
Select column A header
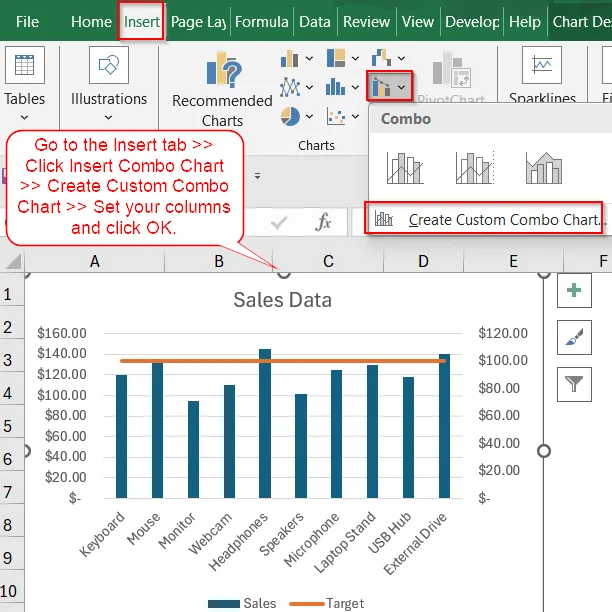(94, 261)
